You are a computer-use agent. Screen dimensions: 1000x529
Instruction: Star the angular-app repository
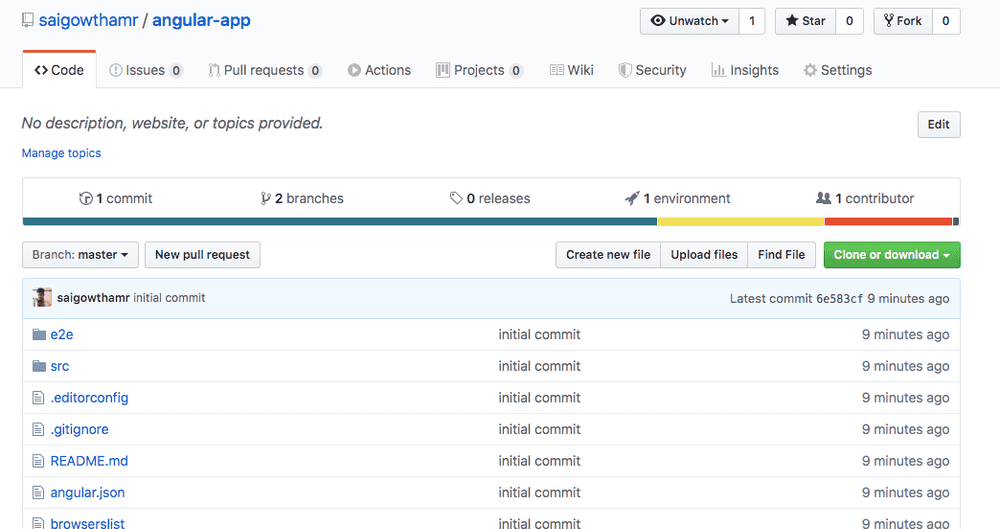(805, 21)
